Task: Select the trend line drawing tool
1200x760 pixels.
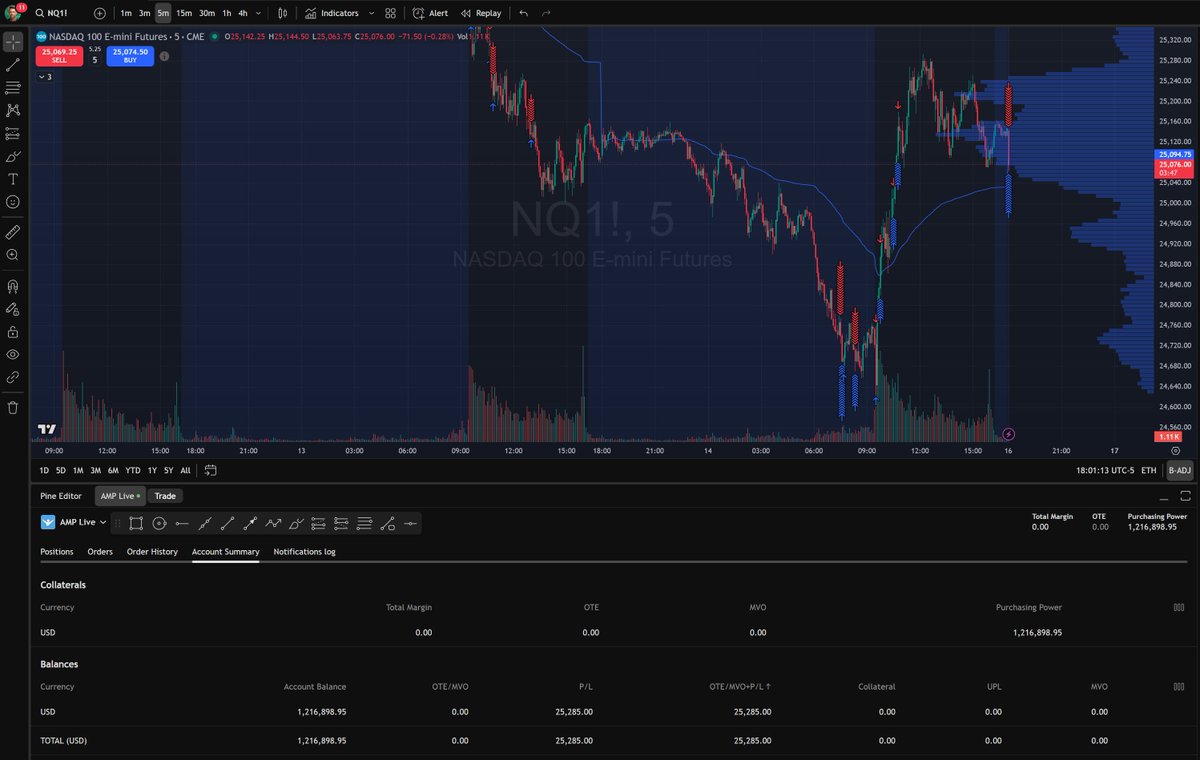Action: (13, 64)
